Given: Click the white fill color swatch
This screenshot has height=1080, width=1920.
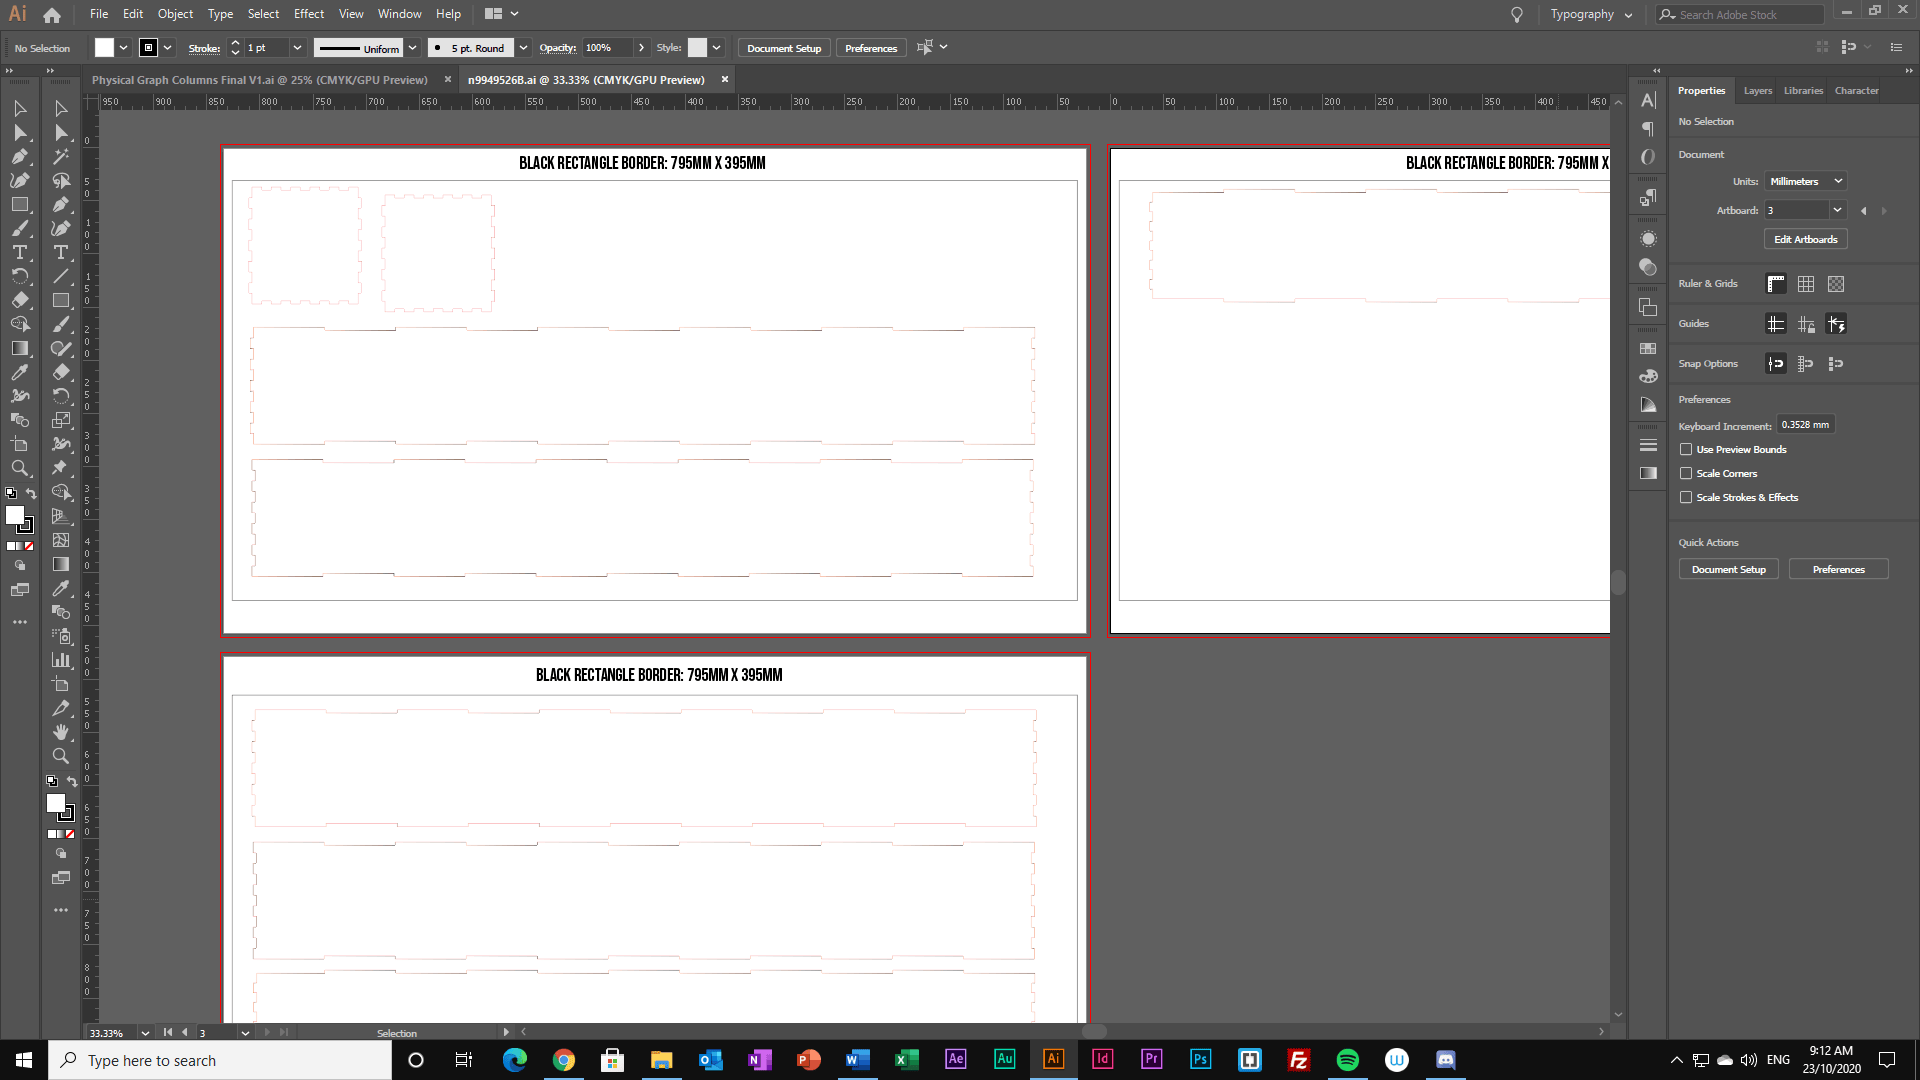Looking at the screenshot, I should 104,48.
